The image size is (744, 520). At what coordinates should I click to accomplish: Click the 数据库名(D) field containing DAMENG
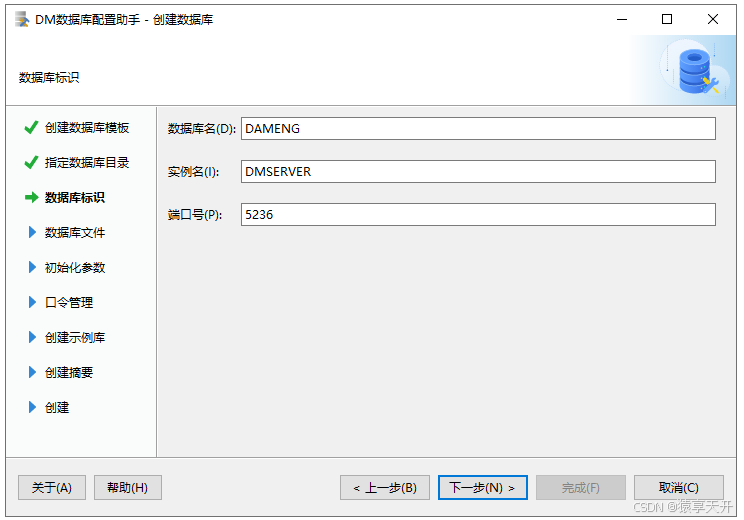pos(478,129)
